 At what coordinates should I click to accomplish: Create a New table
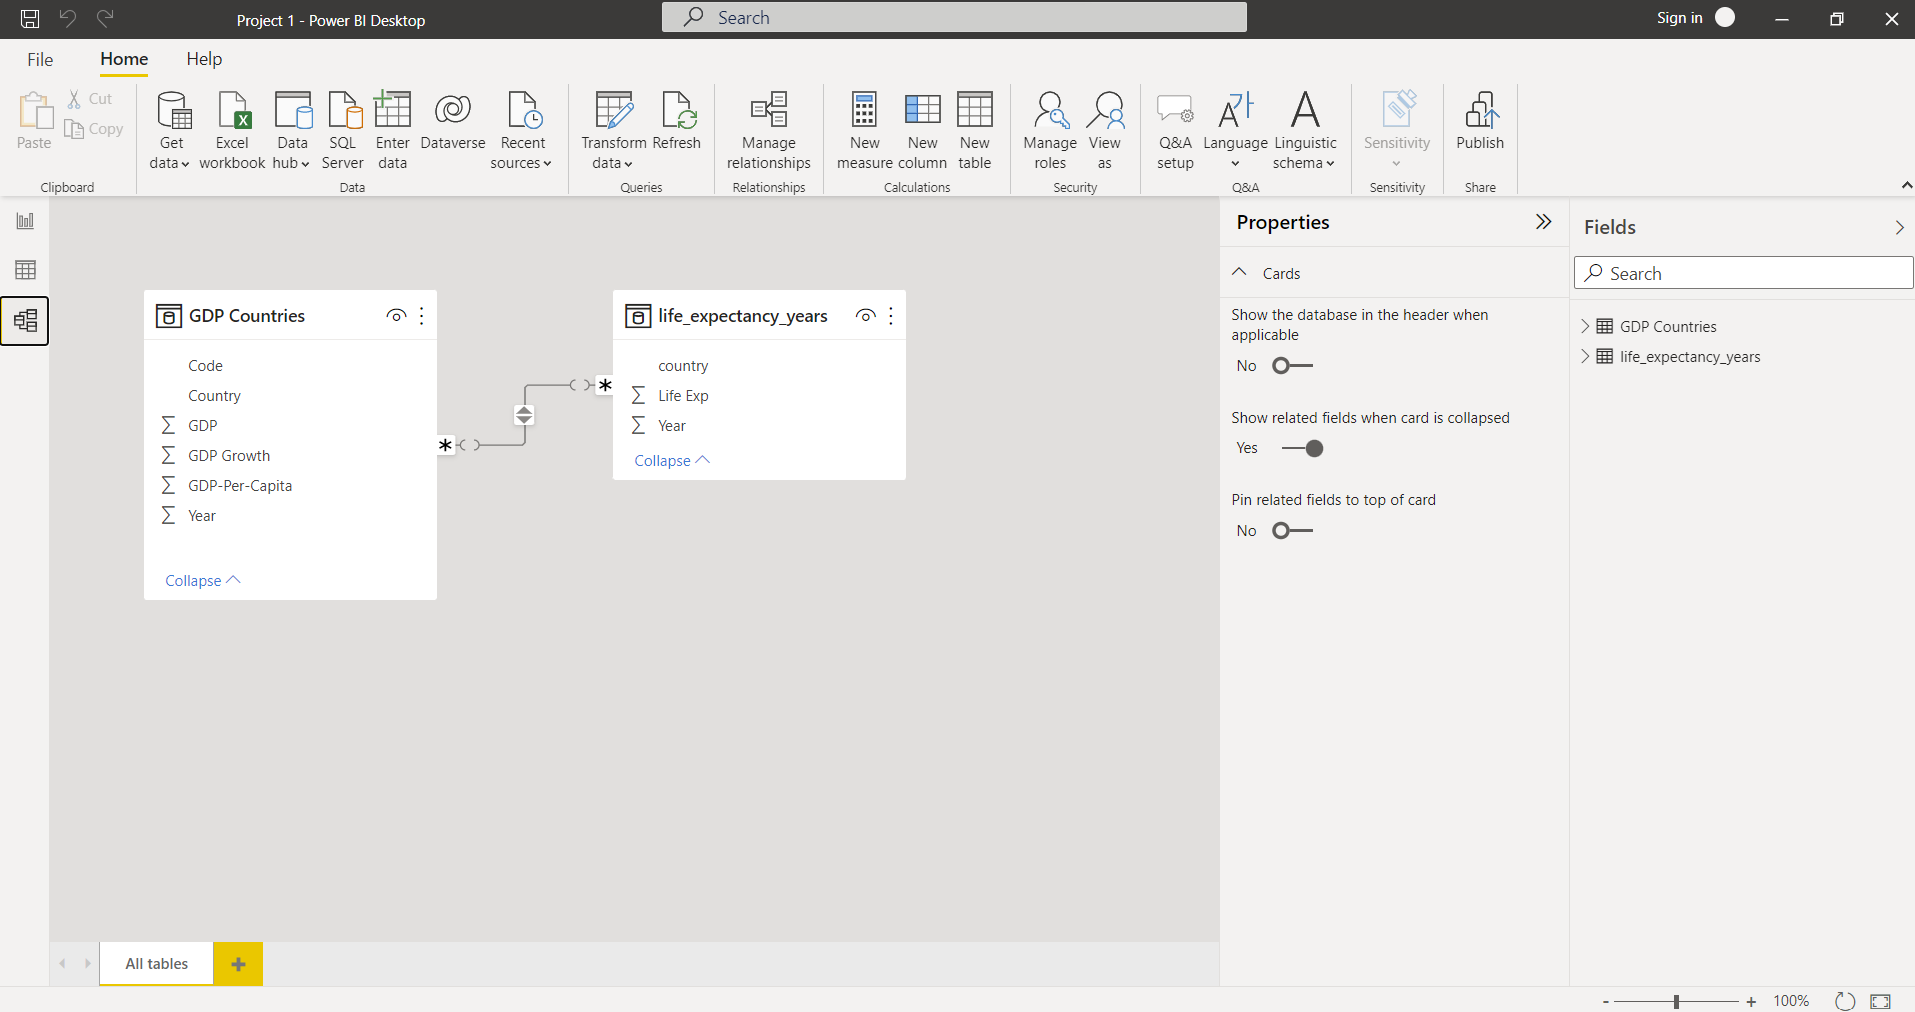point(975,130)
